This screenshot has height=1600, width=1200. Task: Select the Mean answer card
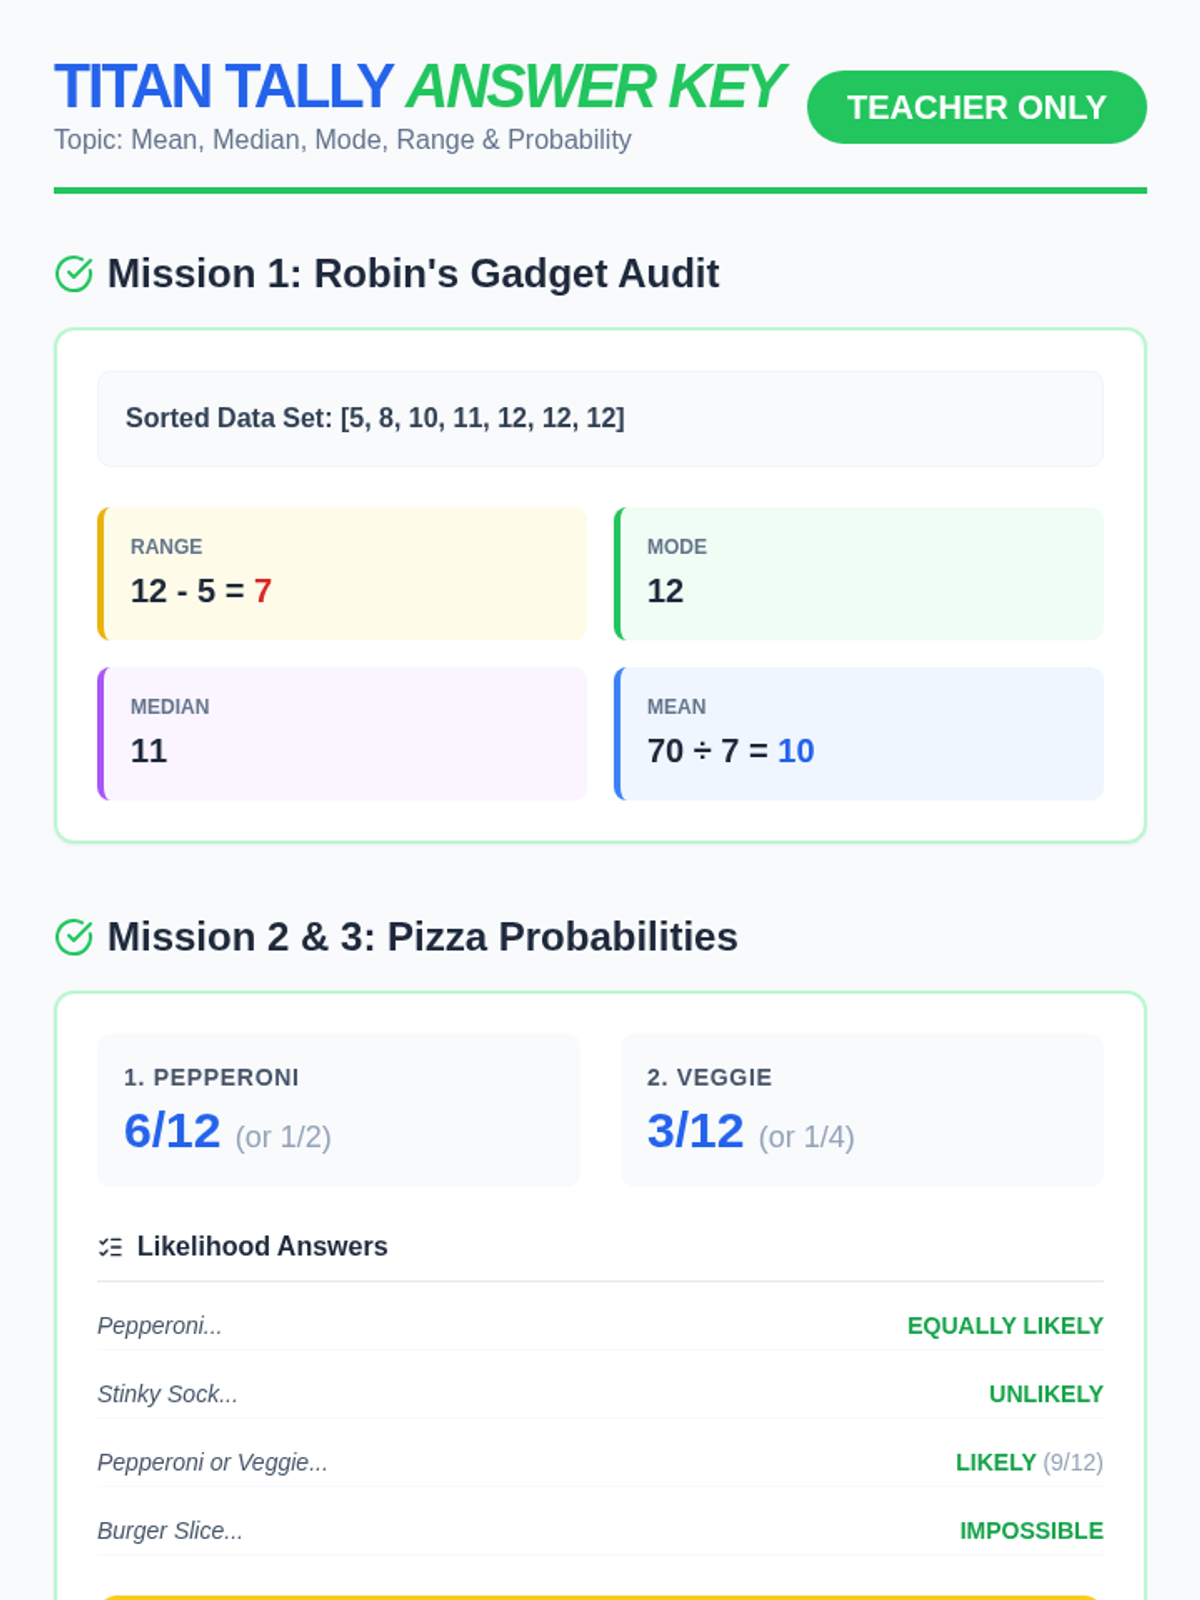[858, 734]
